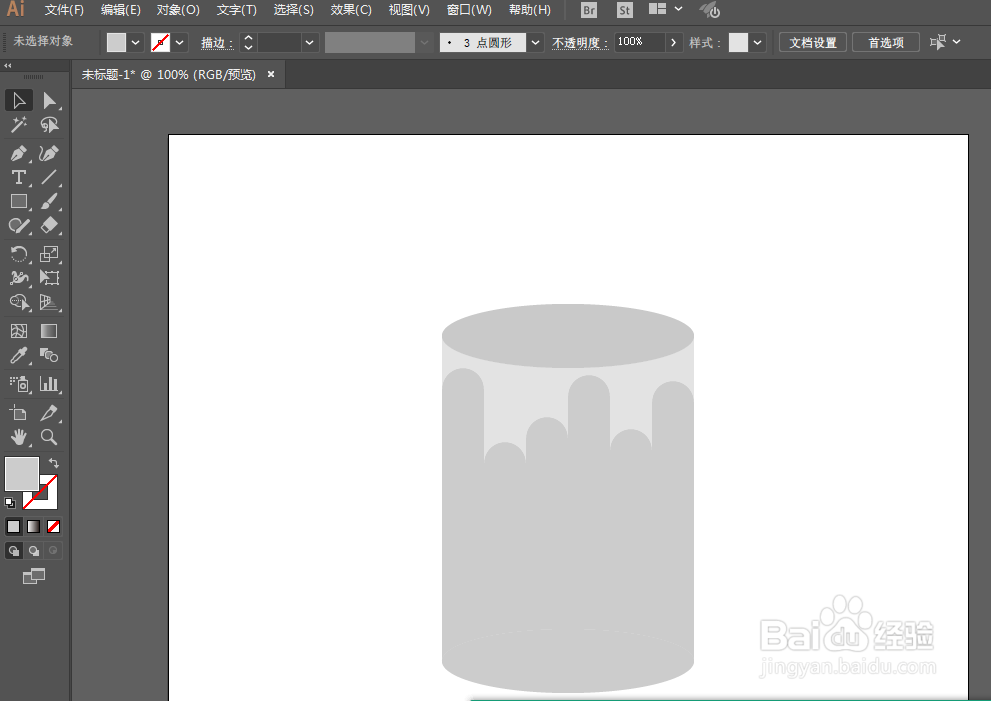Open the variable width profile dropdown
This screenshot has height=701, width=991.
[x=423, y=42]
